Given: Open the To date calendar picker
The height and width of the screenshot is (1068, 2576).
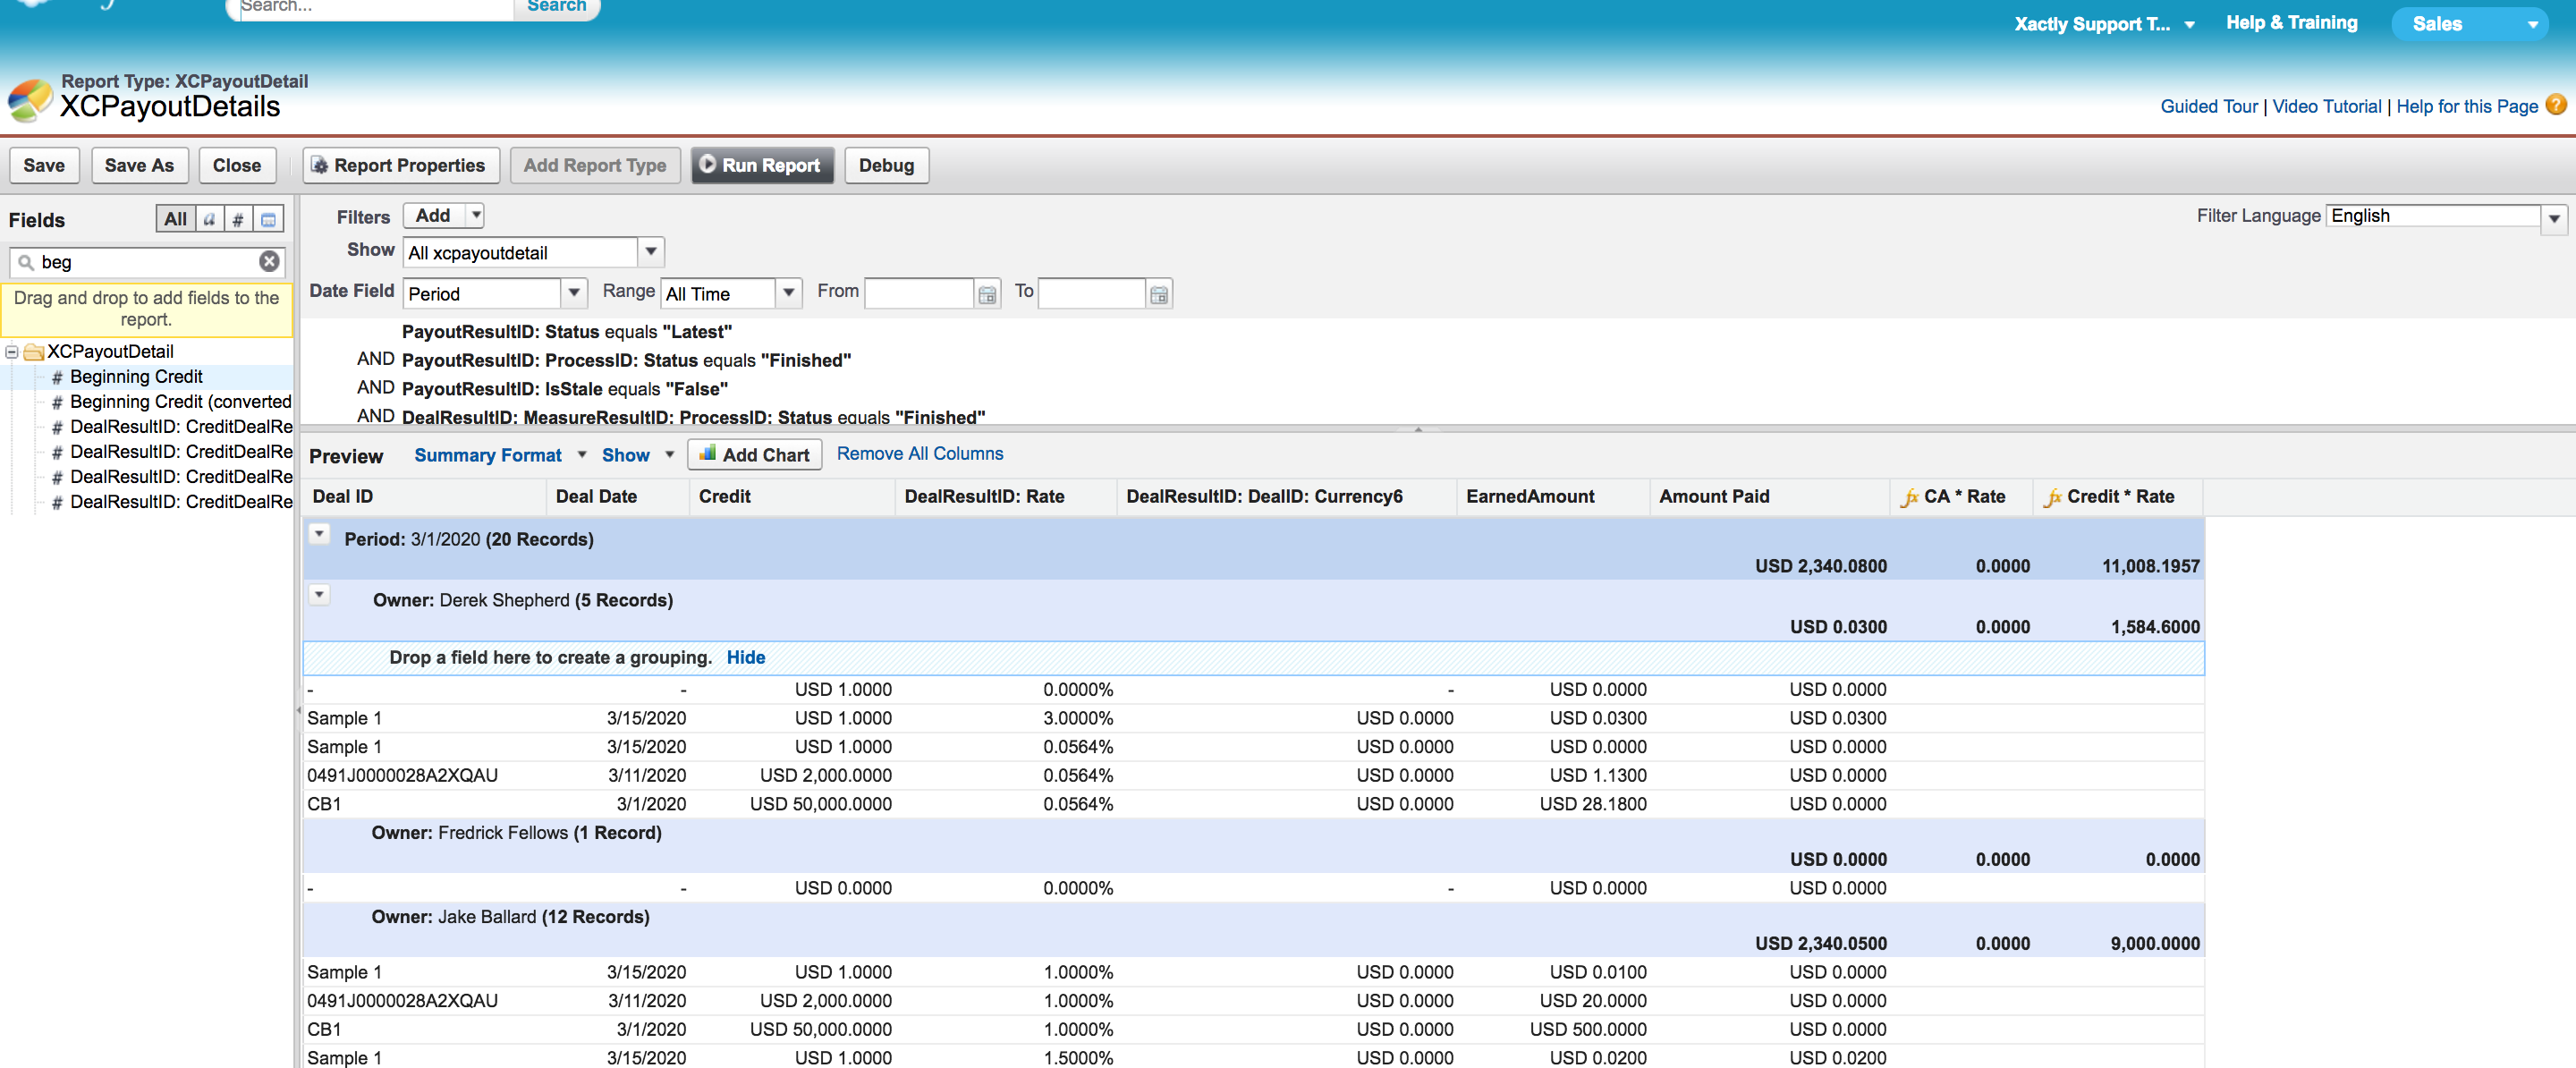Looking at the screenshot, I should [x=1158, y=294].
